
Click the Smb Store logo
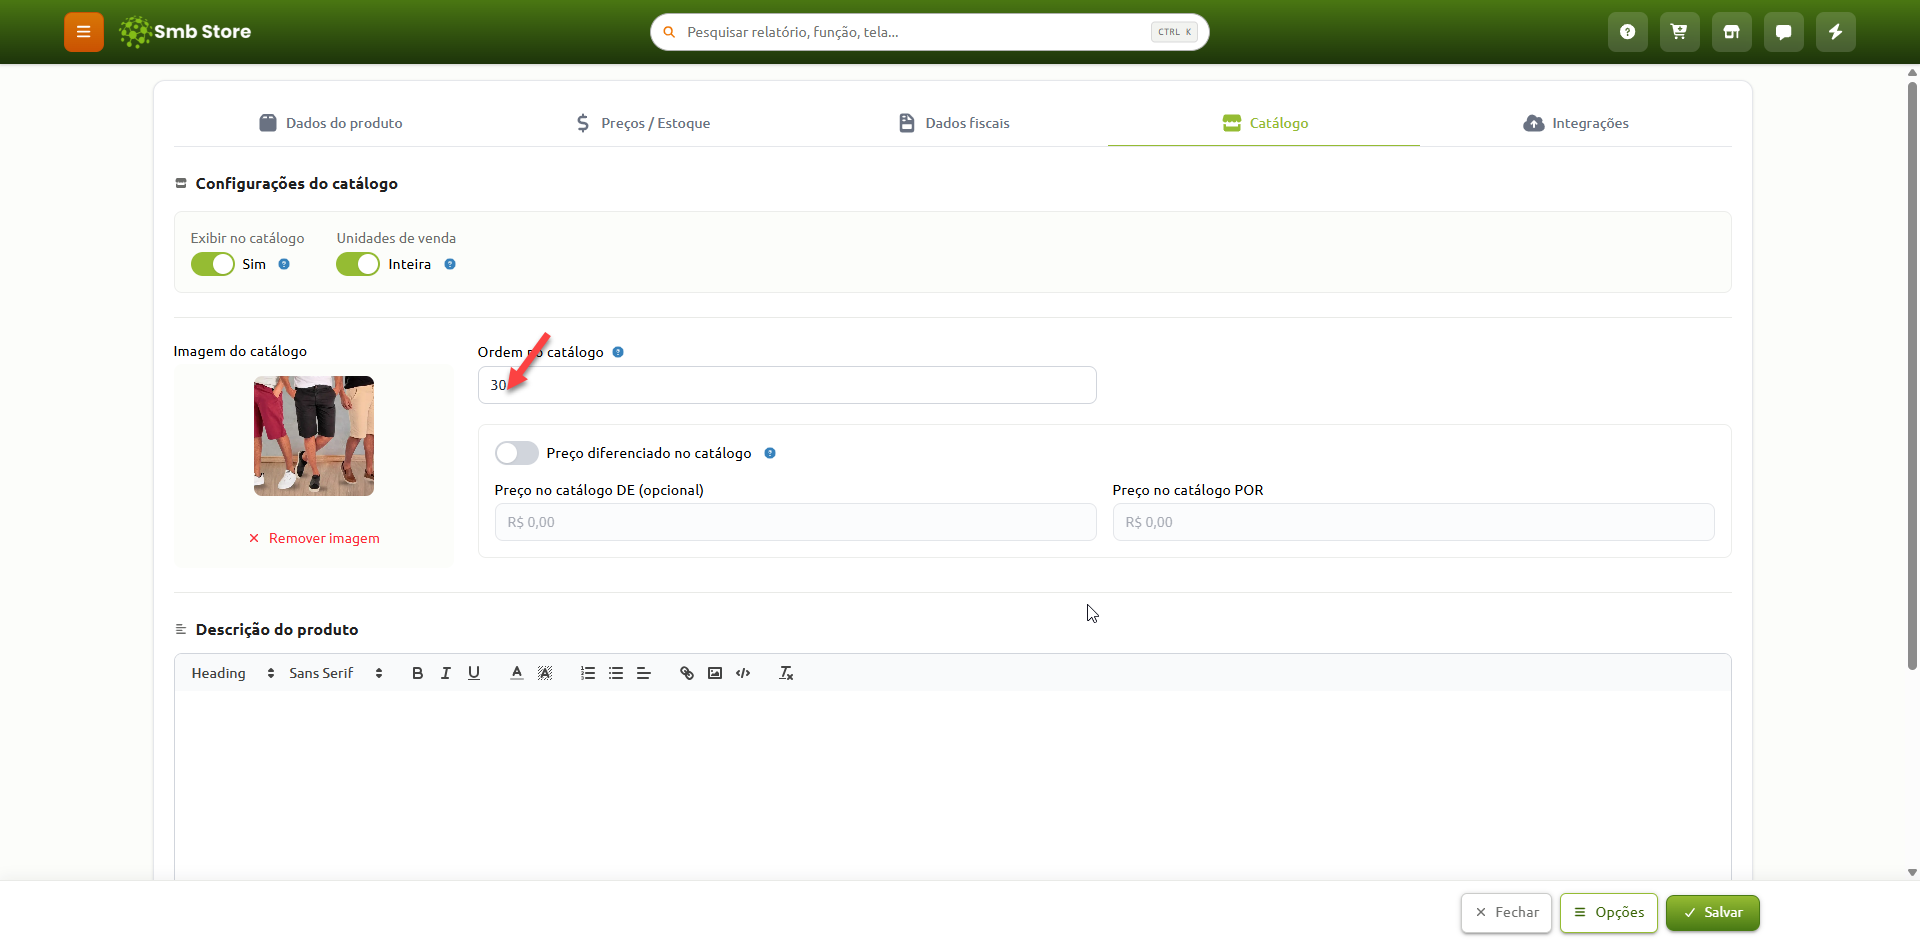[x=185, y=32]
